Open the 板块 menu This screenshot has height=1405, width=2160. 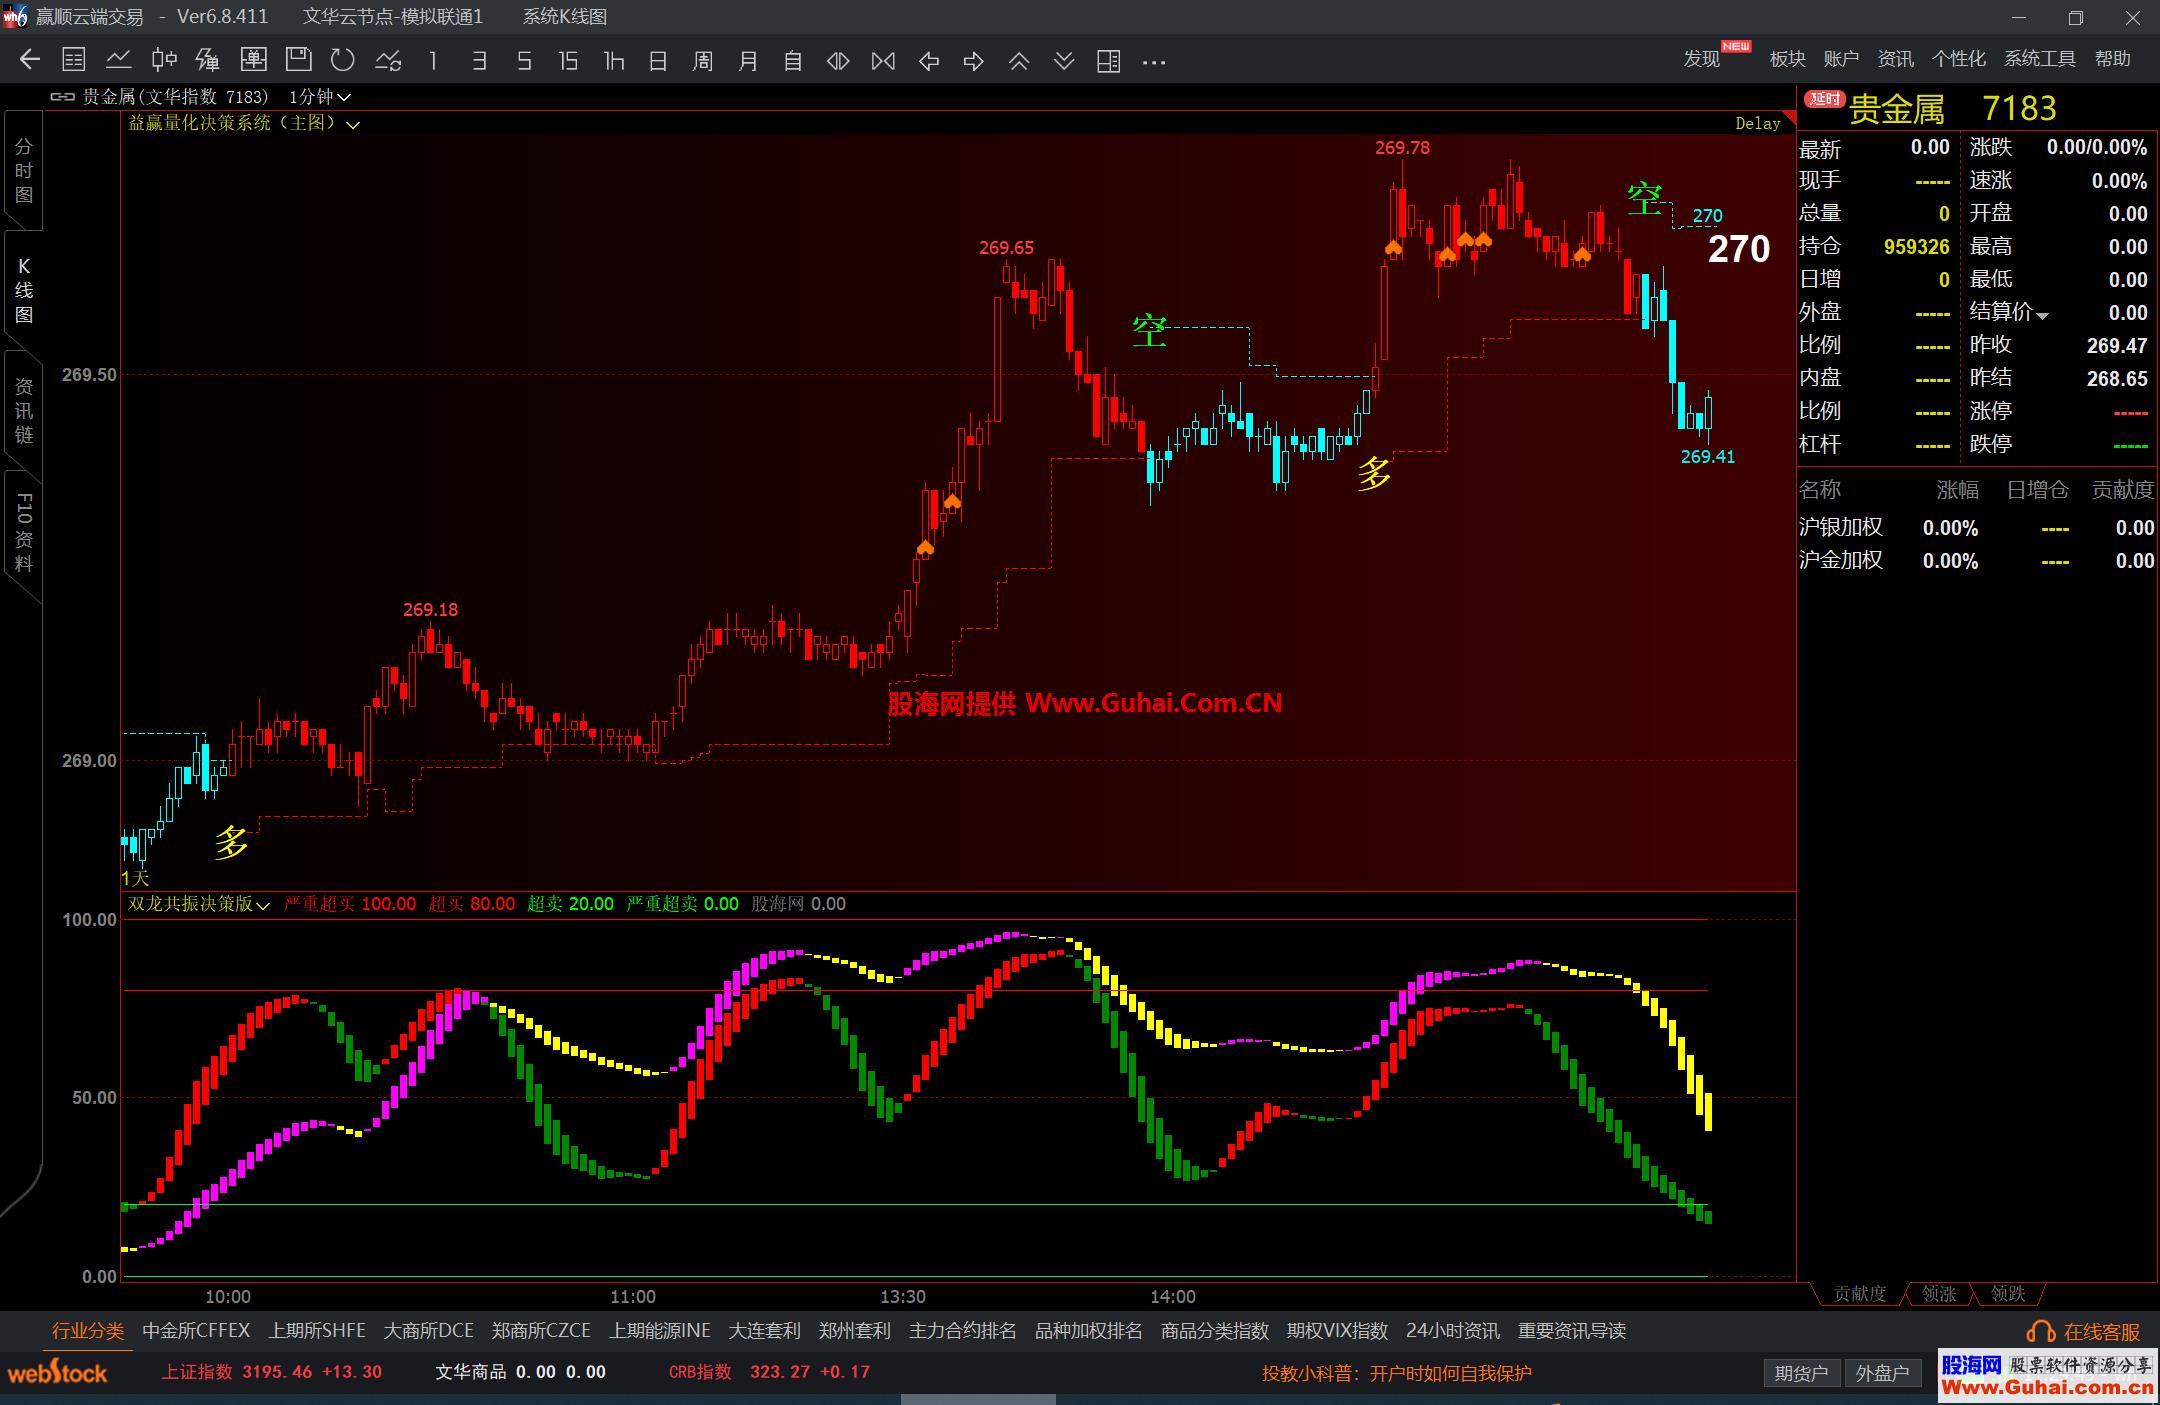(1787, 59)
